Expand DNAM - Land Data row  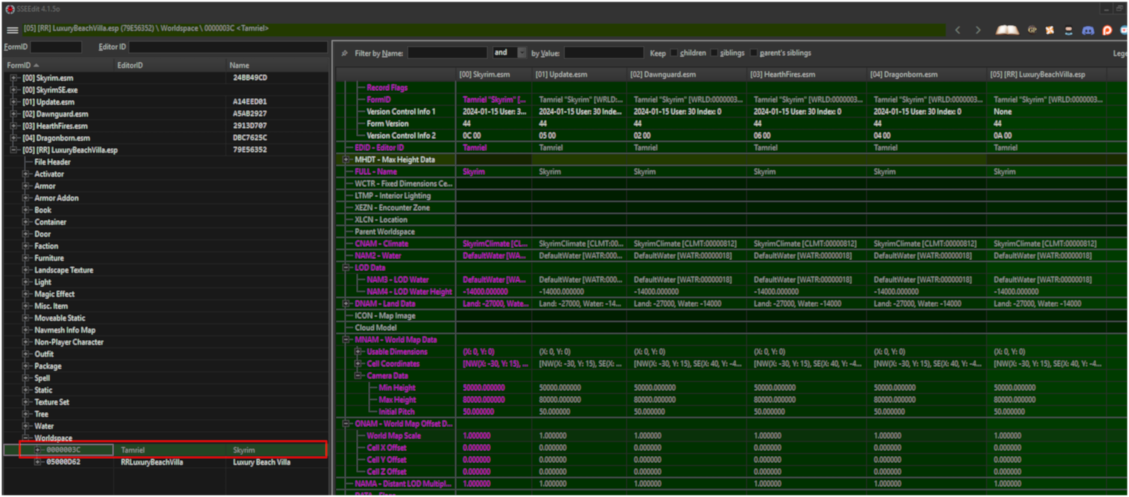(x=346, y=303)
